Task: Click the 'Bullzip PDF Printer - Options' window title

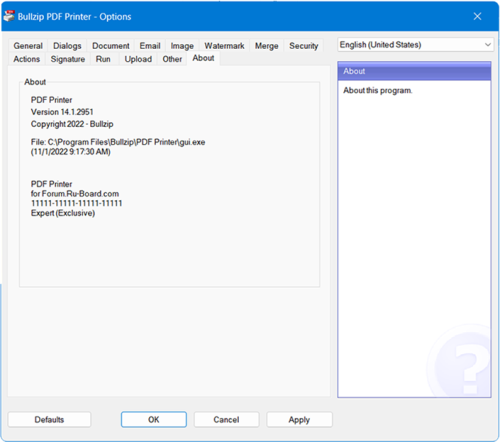Action: point(74,17)
